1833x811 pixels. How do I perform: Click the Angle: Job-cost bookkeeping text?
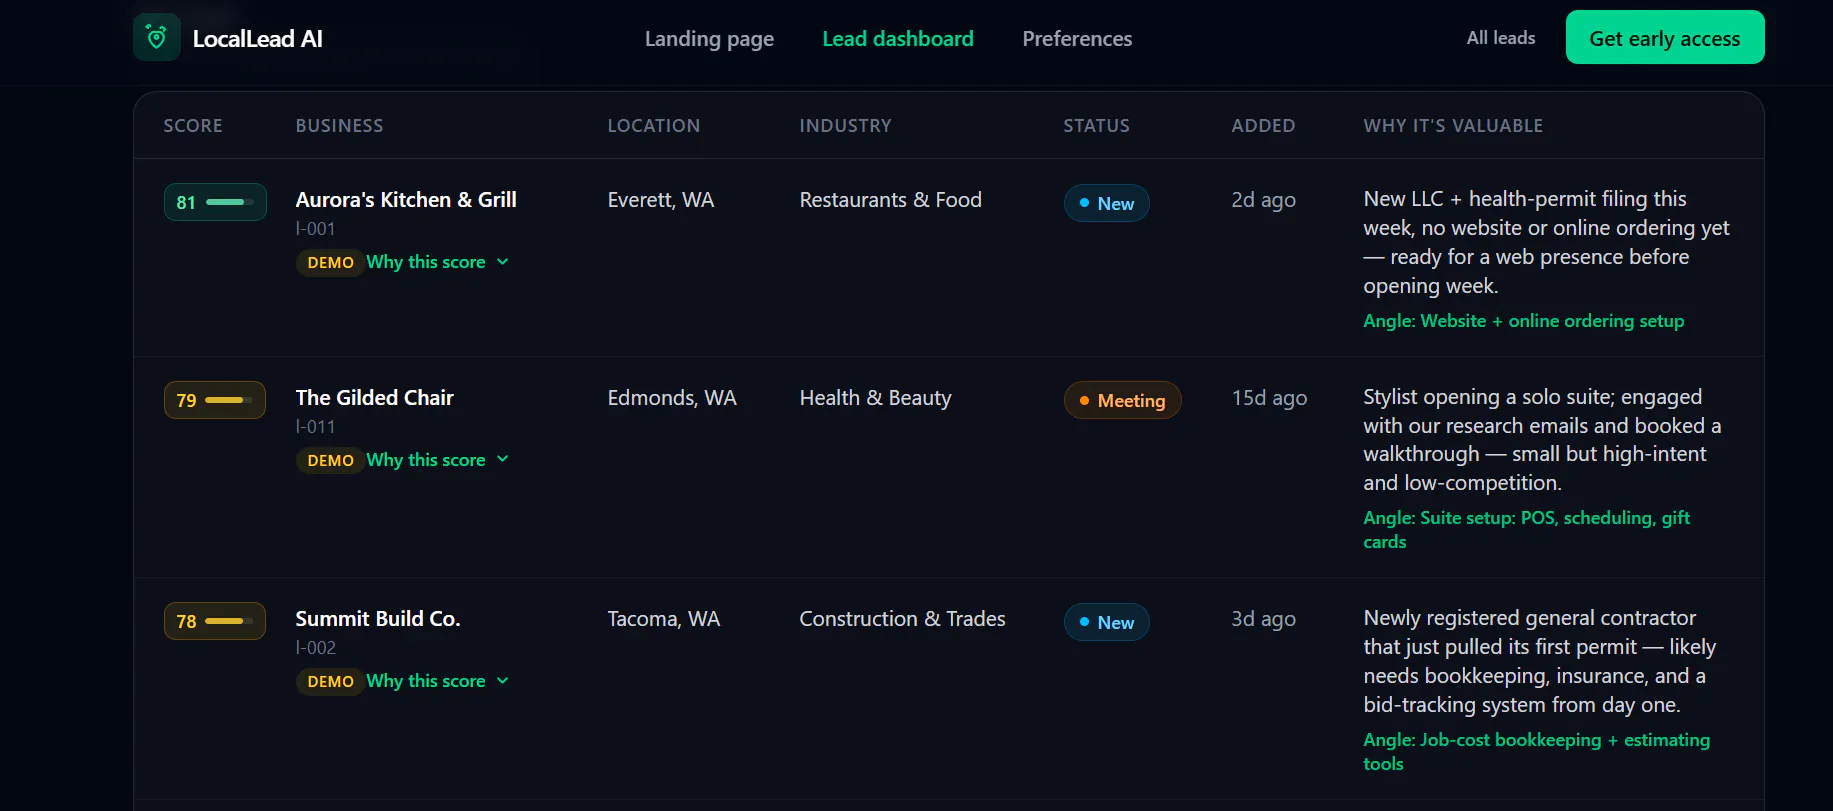(1537, 752)
